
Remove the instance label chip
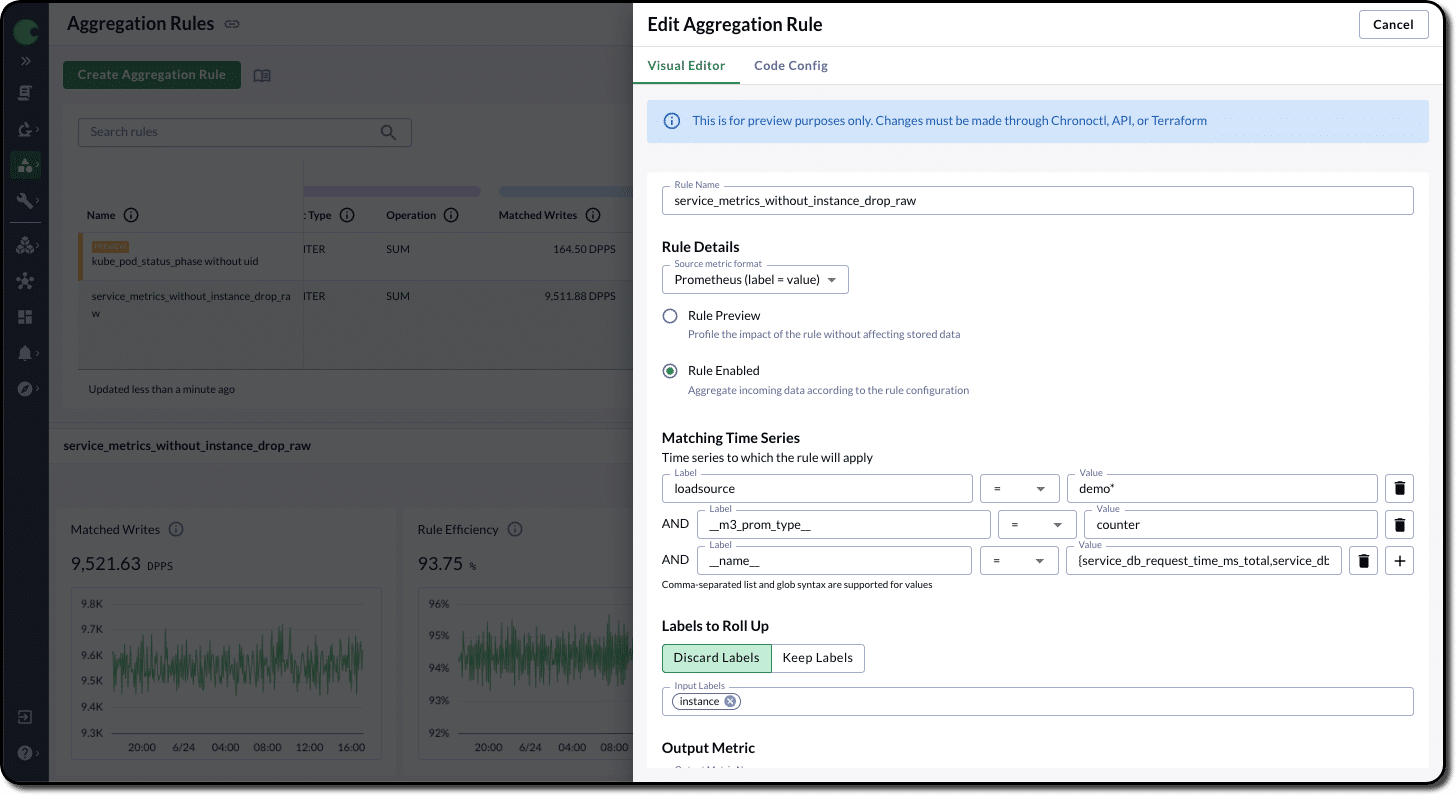point(731,702)
